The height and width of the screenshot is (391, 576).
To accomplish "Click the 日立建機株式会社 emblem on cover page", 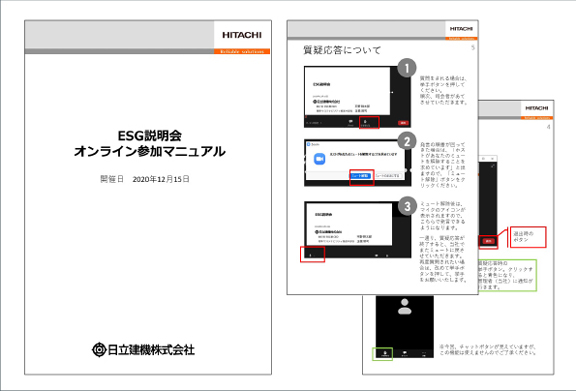I will tap(98, 349).
